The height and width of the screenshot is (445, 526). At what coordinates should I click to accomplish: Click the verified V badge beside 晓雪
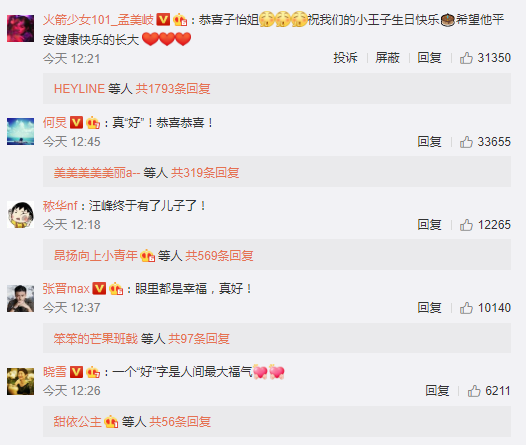pos(76,372)
